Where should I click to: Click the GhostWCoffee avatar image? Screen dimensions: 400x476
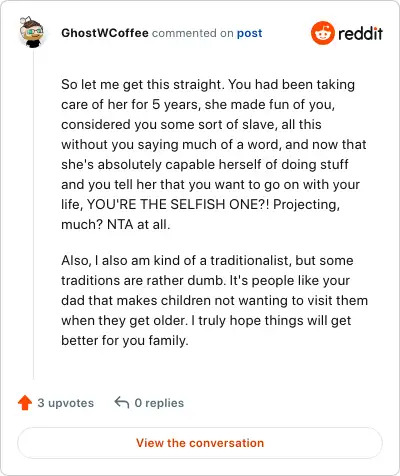(32, 32)
